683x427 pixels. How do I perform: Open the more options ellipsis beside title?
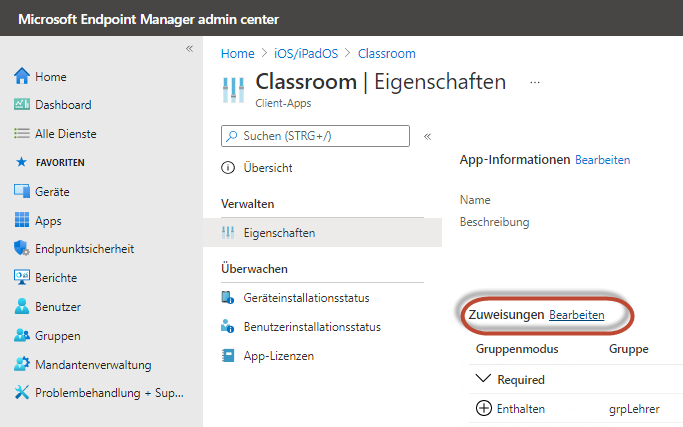click(x=535, y=82)
